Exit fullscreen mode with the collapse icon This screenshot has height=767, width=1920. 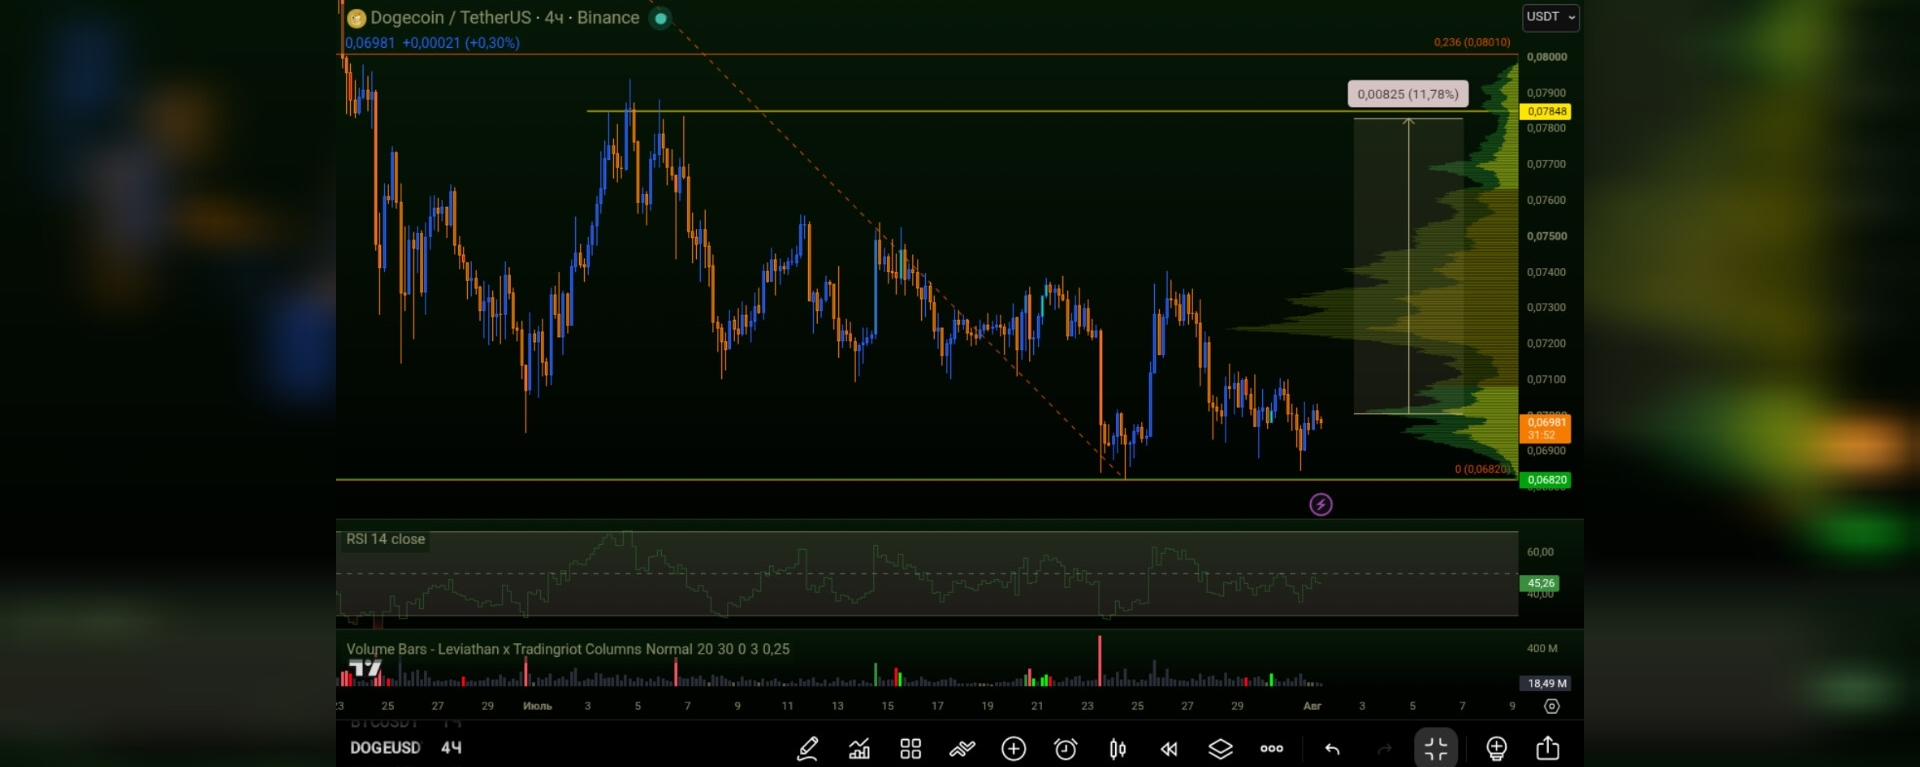click(x=1436, y=748)
